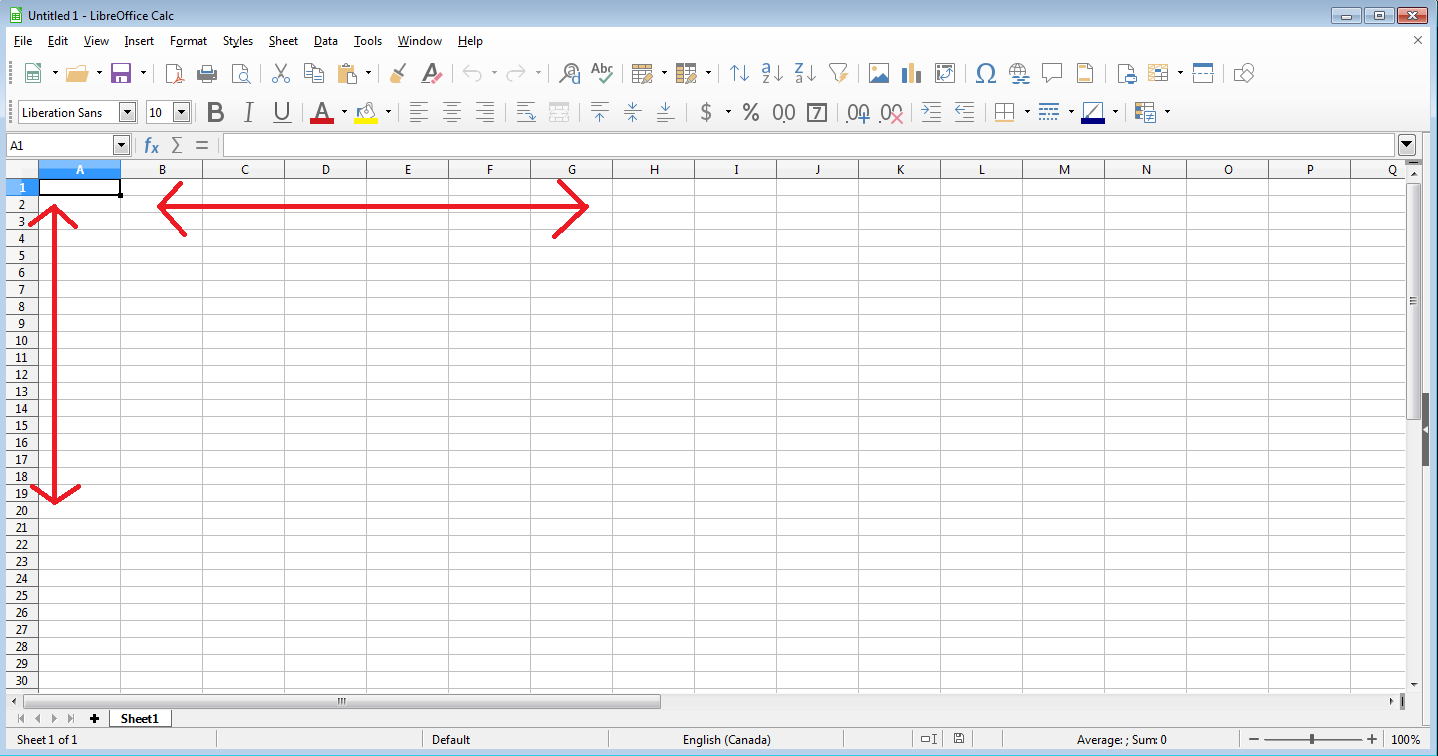Click the Insert Chart icon
Image resolution: width=1438 pixels, height=756 pixels.
[911, 73]
